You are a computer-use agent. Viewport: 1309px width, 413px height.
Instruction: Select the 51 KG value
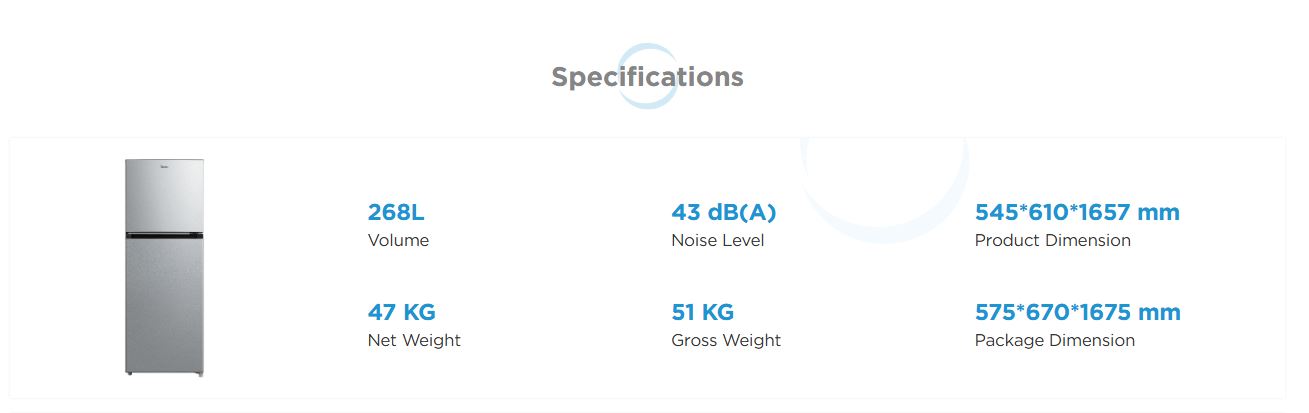(x=702, y=312)
